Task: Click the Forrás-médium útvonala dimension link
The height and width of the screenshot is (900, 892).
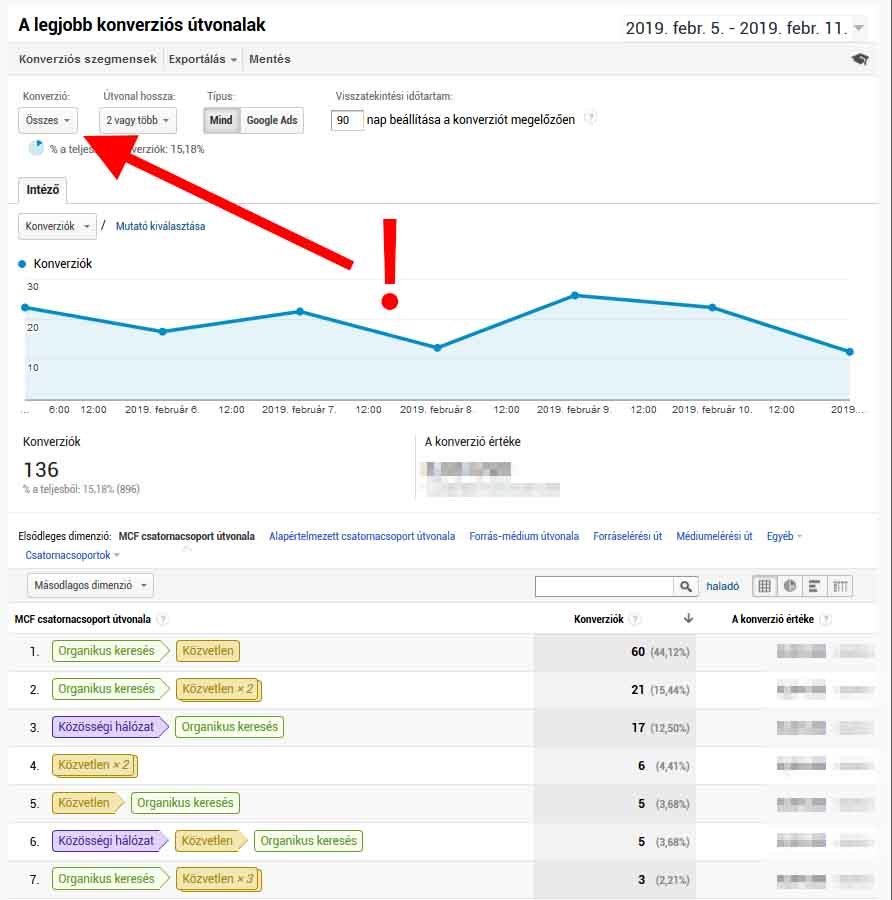Action: (524, 537)
